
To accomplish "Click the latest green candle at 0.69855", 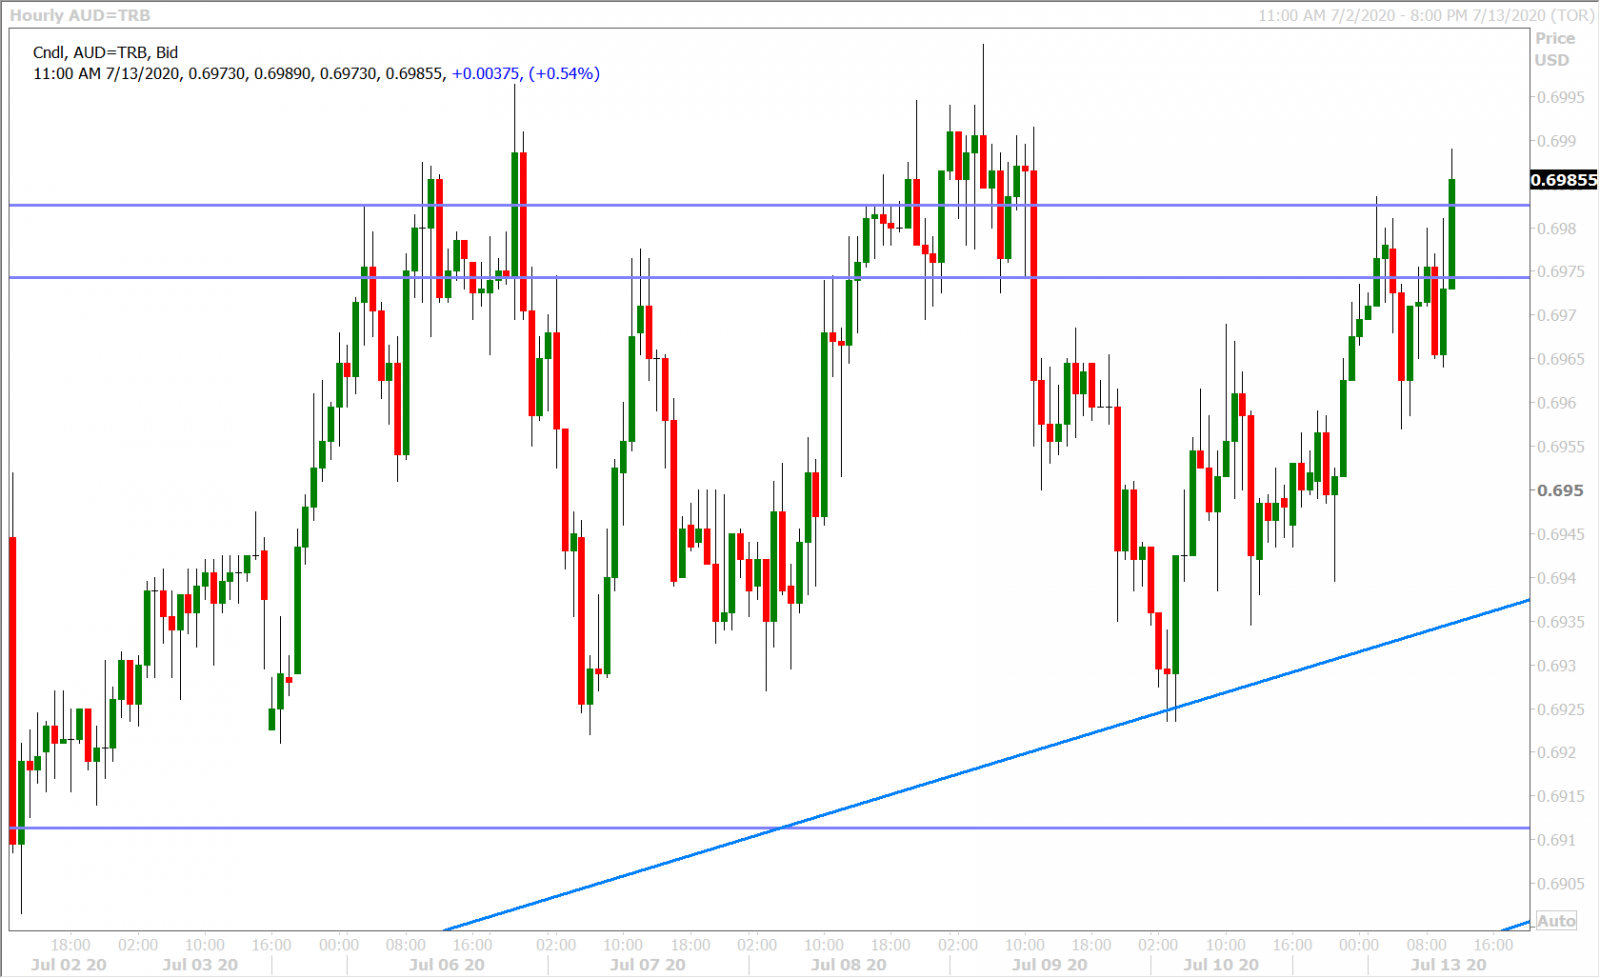I will coord(1451,234).
